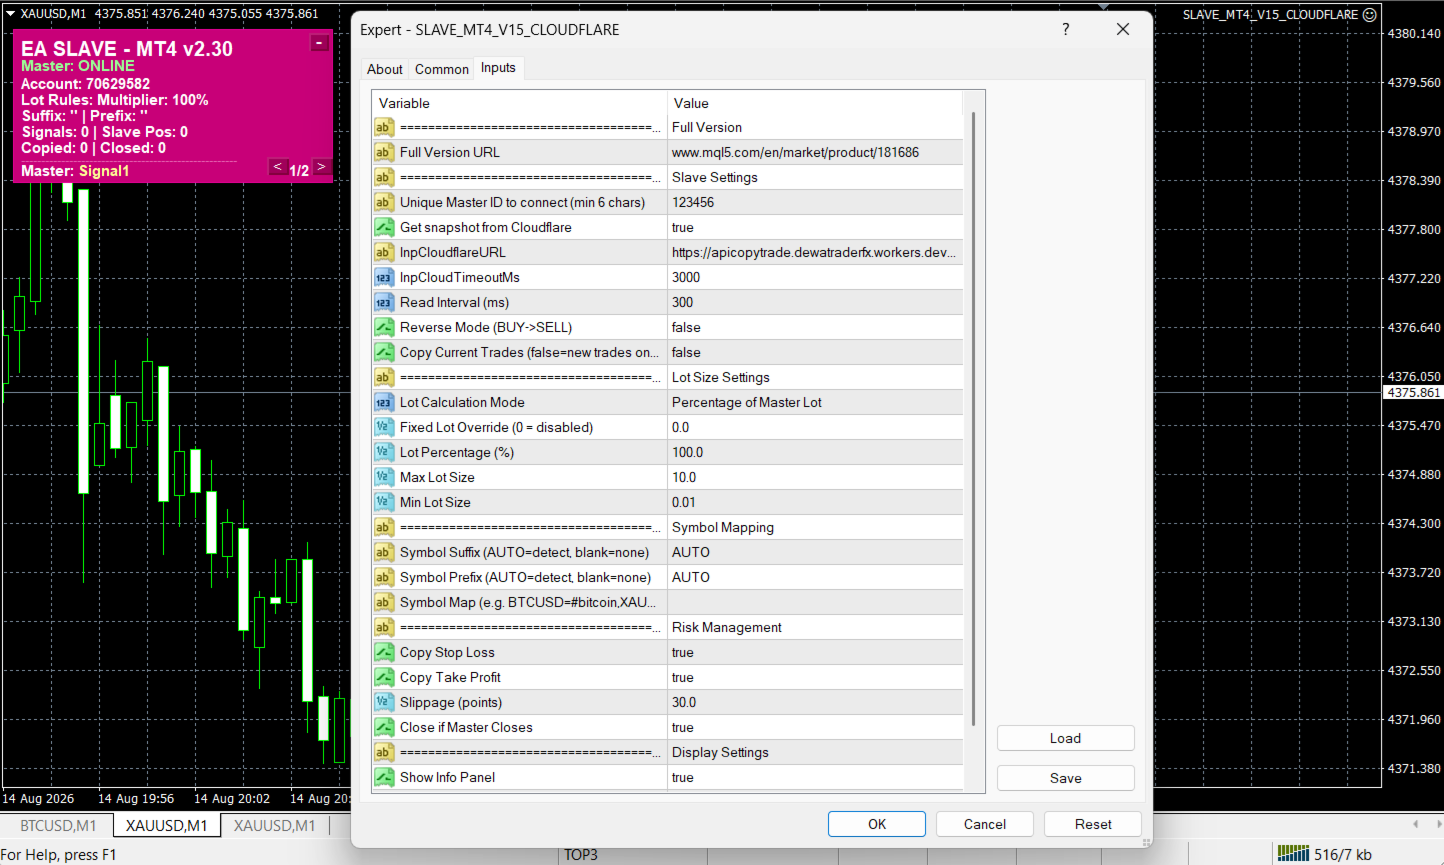Click the icon next to Unique Master ID
The width and height of the screenshot is (1444, 865).
[x=384, y=202]
